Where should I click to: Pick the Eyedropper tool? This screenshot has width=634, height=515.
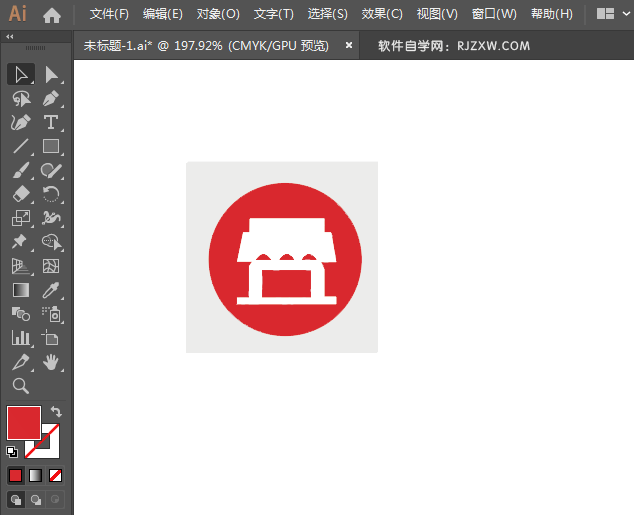point(51,290)
